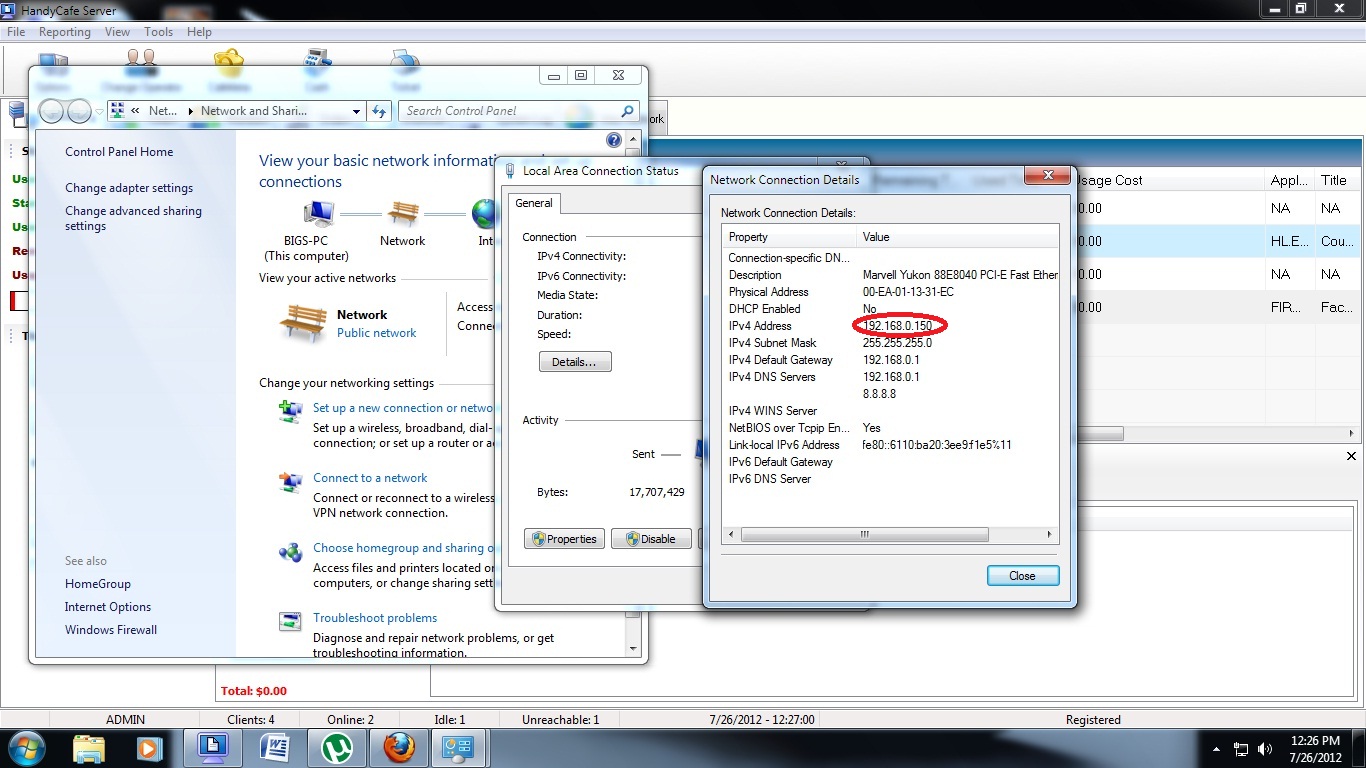
Task: Open the File menu in HandyCafe Server
Action: (x=16, y=32)
